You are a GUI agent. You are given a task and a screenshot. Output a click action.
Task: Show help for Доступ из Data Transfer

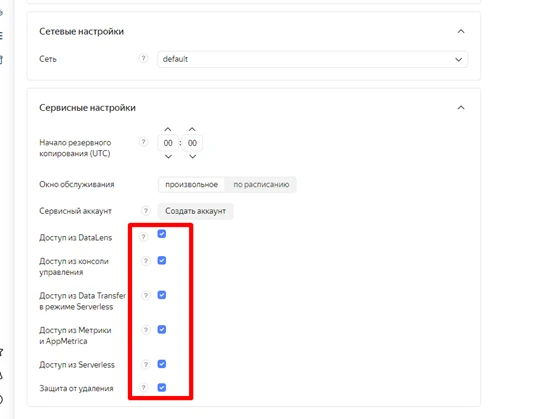coord(145,295)
